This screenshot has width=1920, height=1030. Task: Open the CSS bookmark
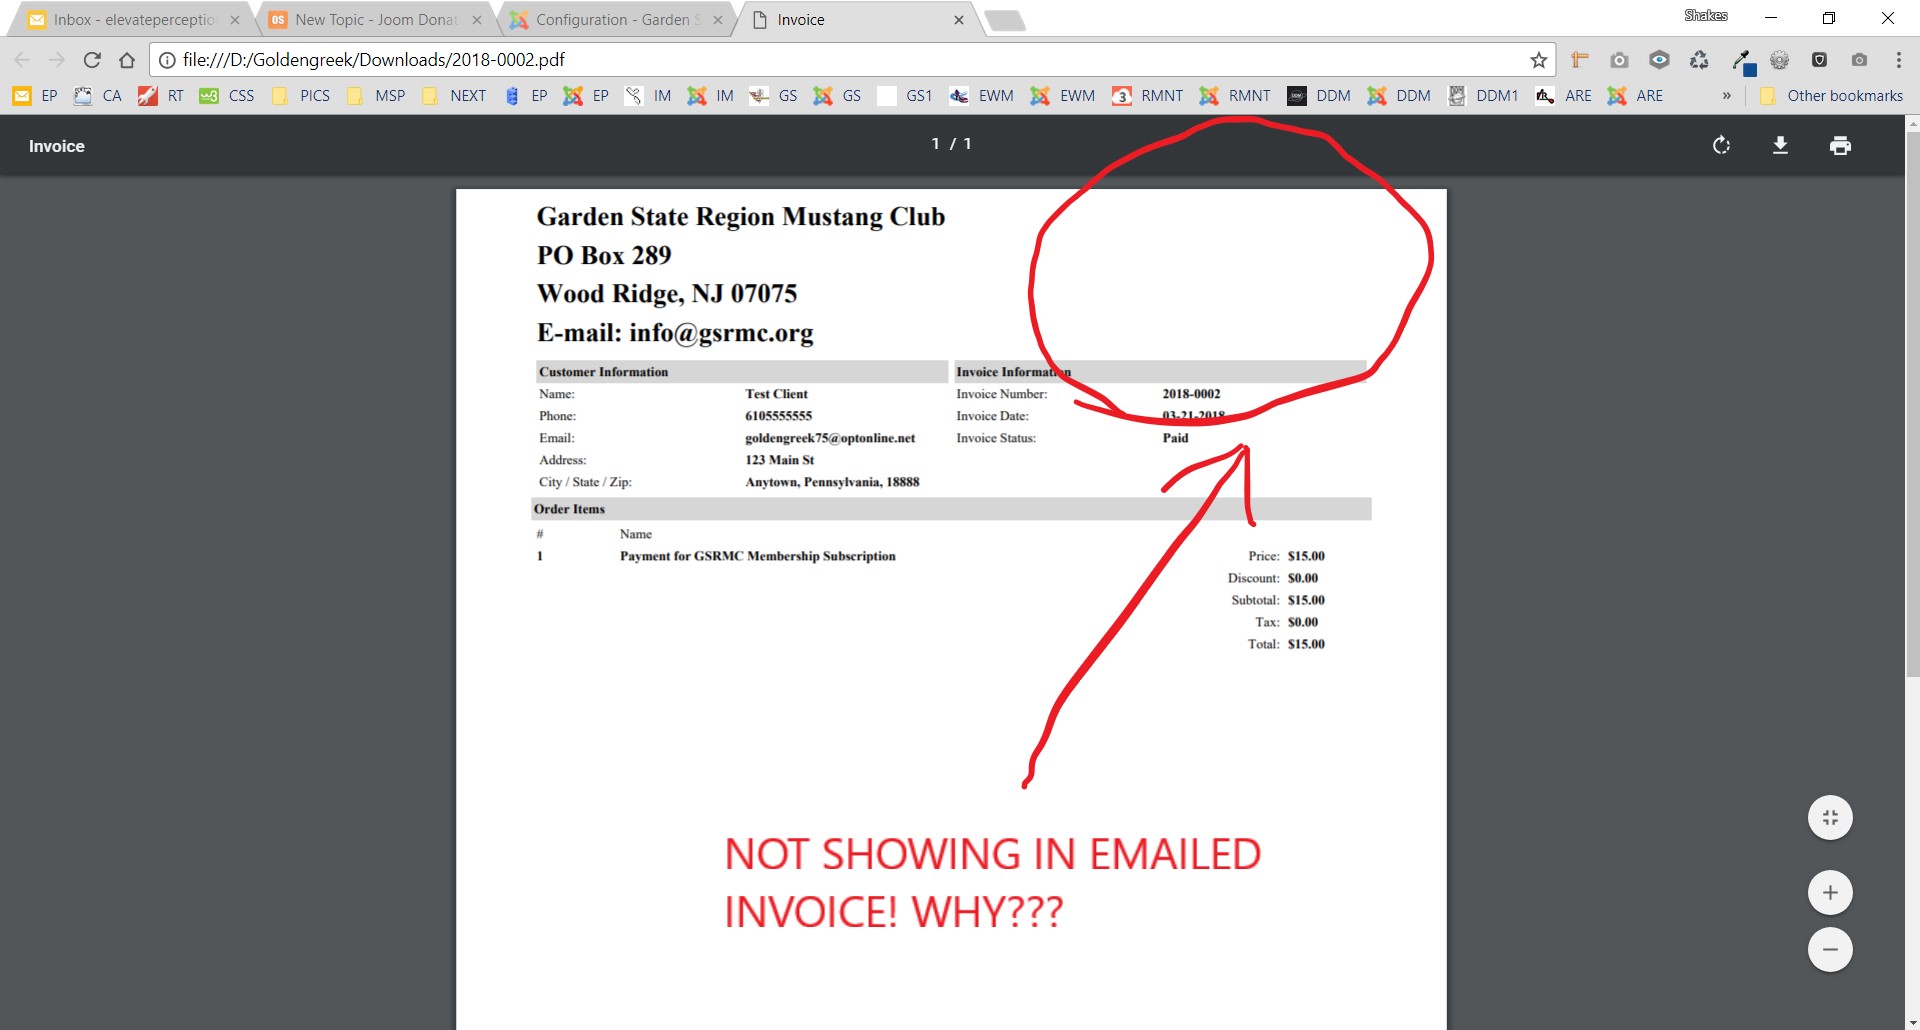[227, 96]
